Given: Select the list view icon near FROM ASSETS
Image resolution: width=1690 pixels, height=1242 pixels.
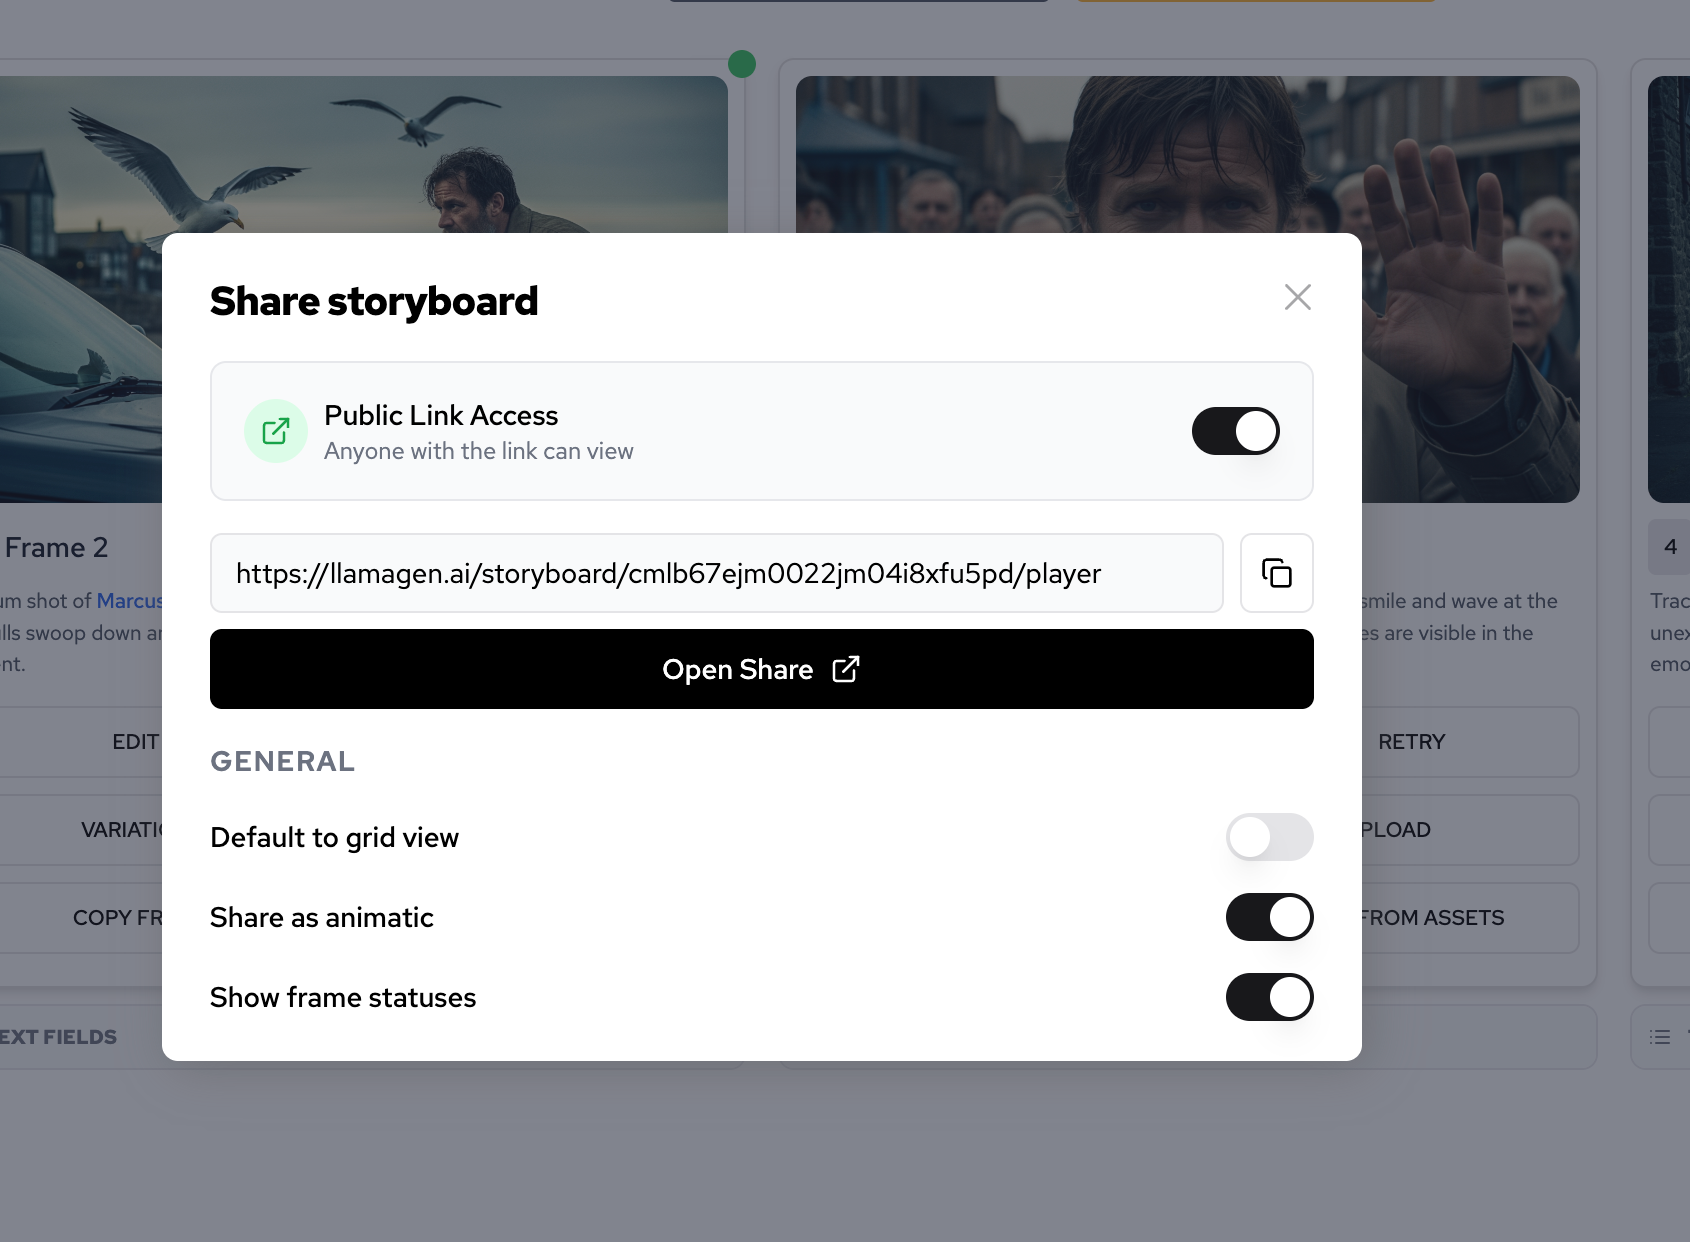Looking at the screenshot, I should [x=1658, y=1036].
